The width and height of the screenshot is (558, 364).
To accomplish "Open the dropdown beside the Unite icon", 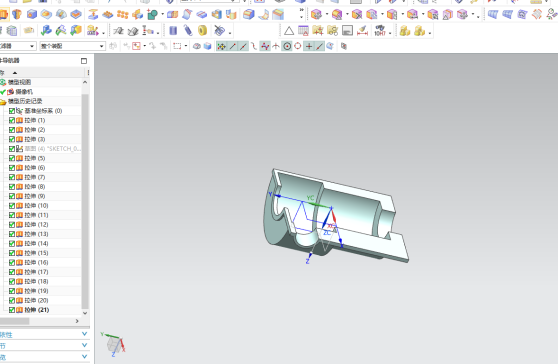I will pyautogui.click(x=163, y=15).
